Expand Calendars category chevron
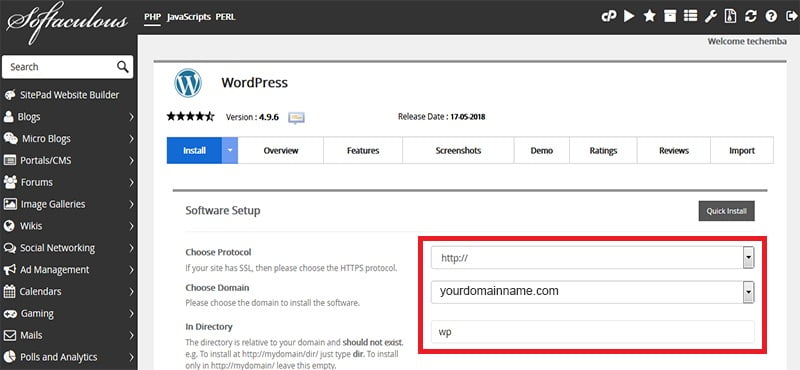Viewport: 800px width, 370px height. 131,291
